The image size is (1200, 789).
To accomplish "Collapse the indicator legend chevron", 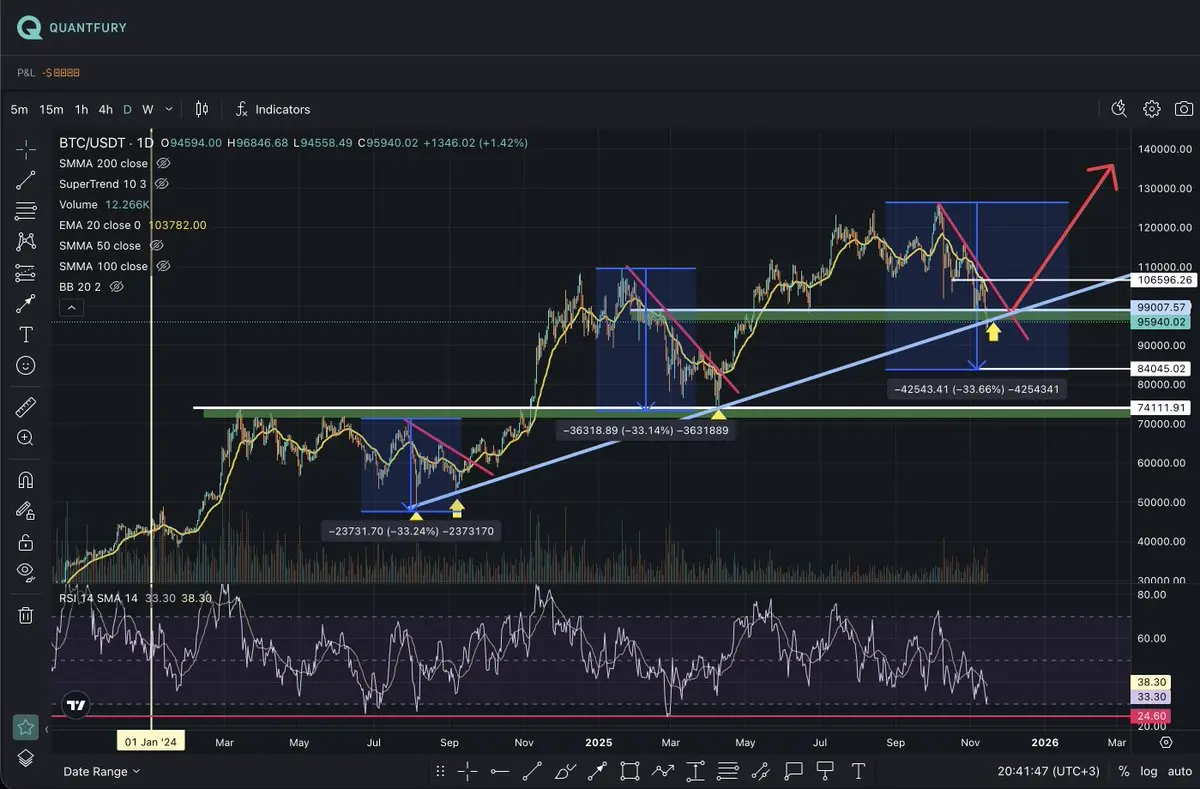I will [70, 308].
